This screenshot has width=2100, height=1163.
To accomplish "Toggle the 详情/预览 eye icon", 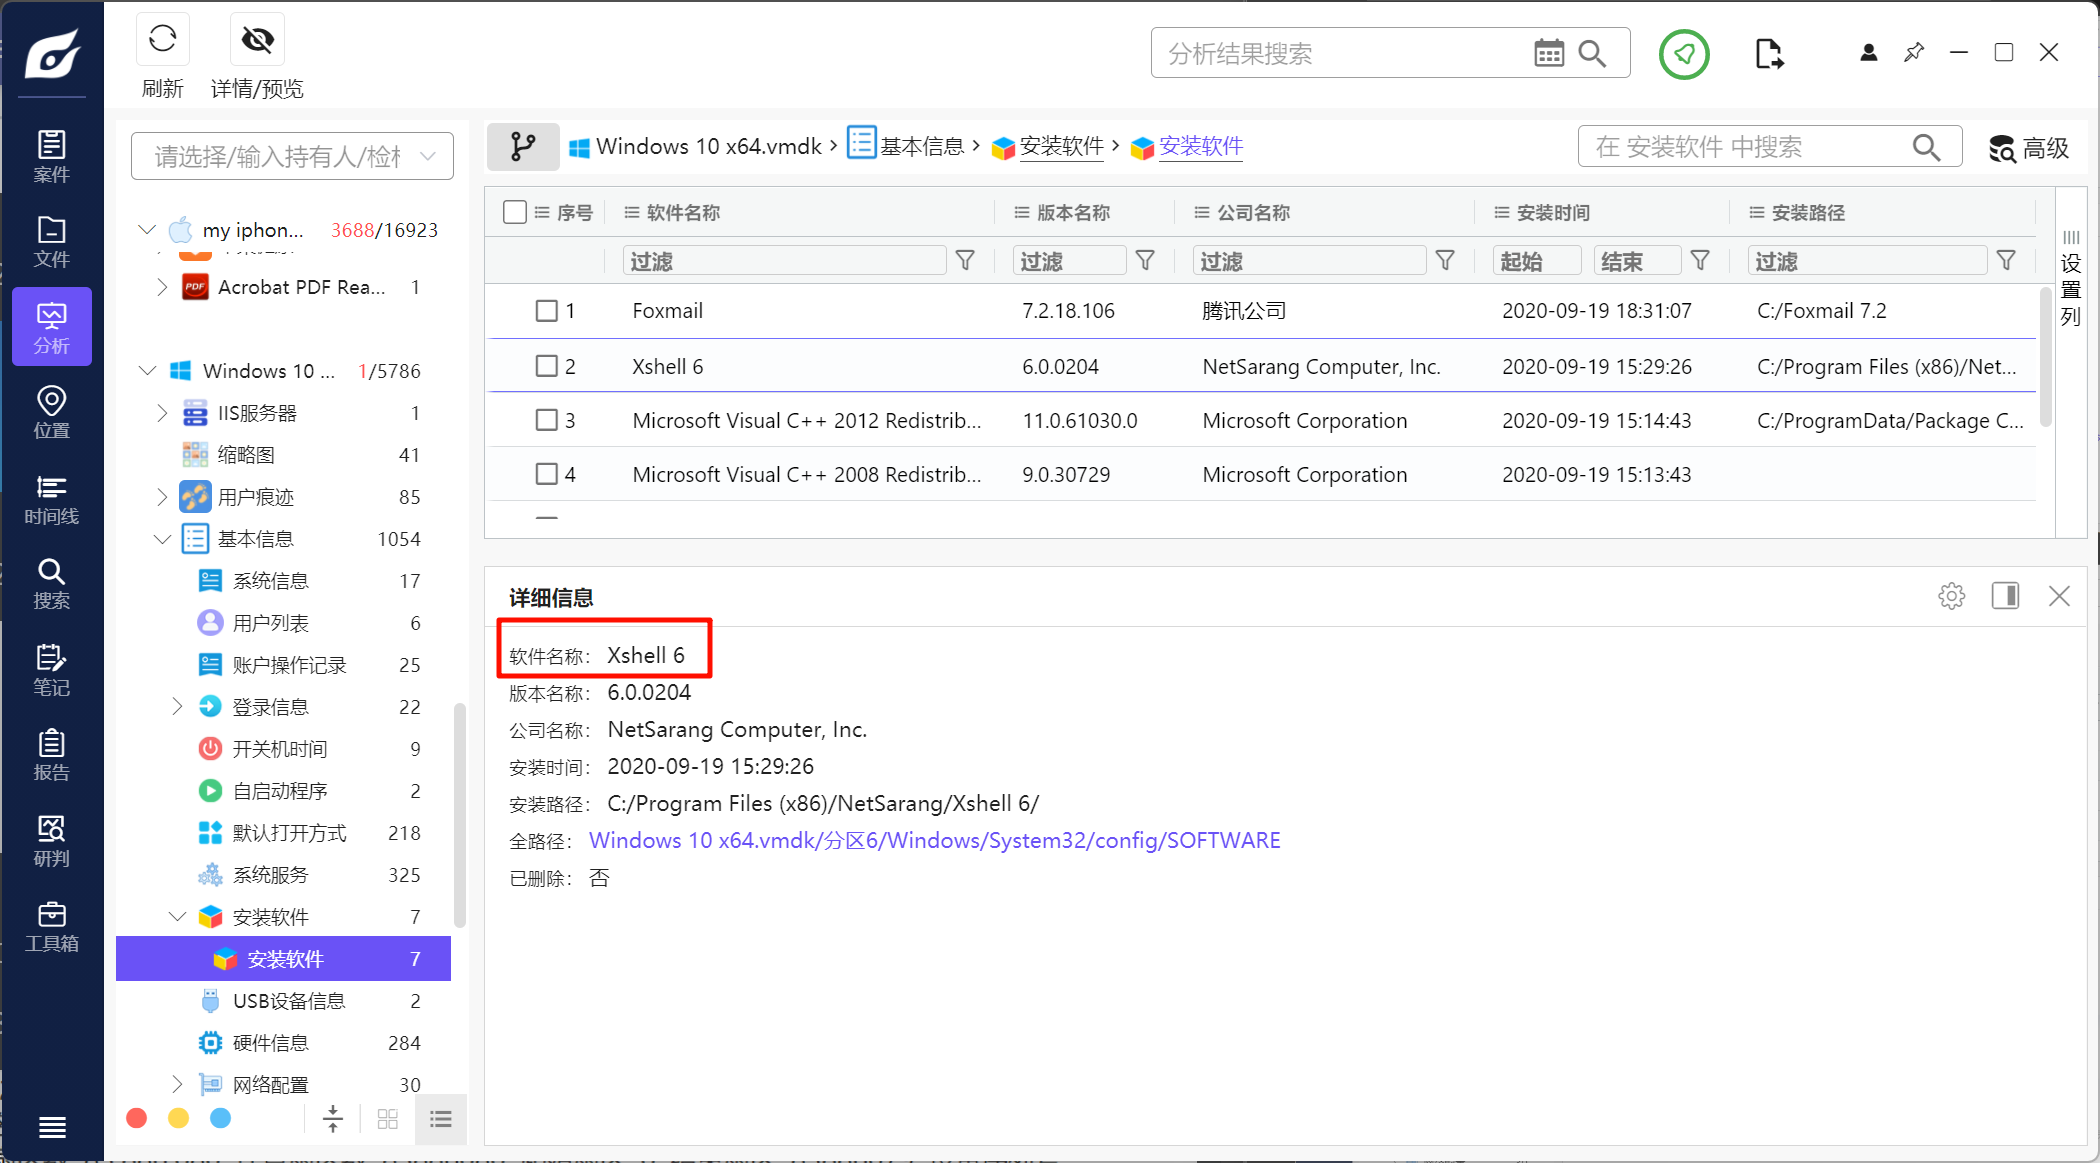I will [x=257, y=40].
